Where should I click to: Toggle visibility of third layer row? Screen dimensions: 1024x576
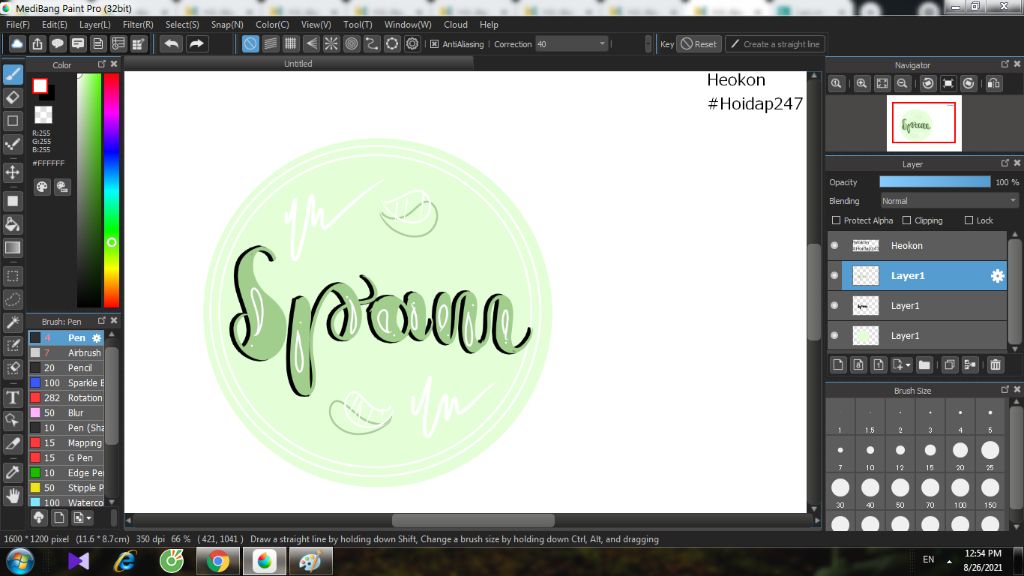pyautogui.click(x=835, y=306)
